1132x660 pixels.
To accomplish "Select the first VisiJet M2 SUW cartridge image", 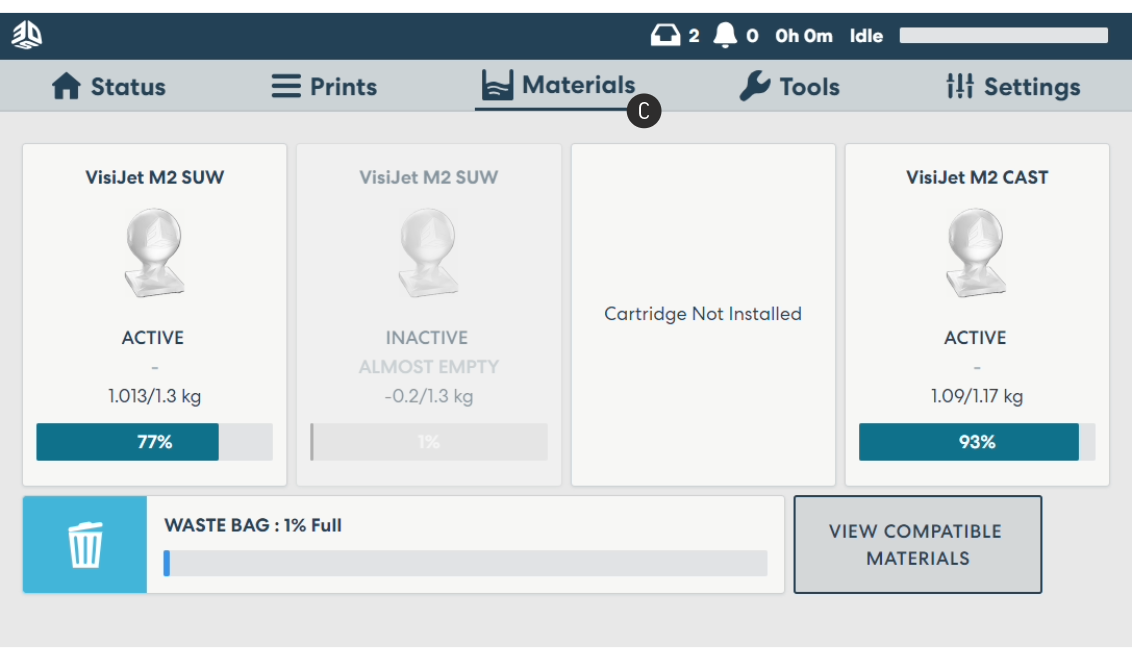I will pyautogui.click(x=154, y=253).
